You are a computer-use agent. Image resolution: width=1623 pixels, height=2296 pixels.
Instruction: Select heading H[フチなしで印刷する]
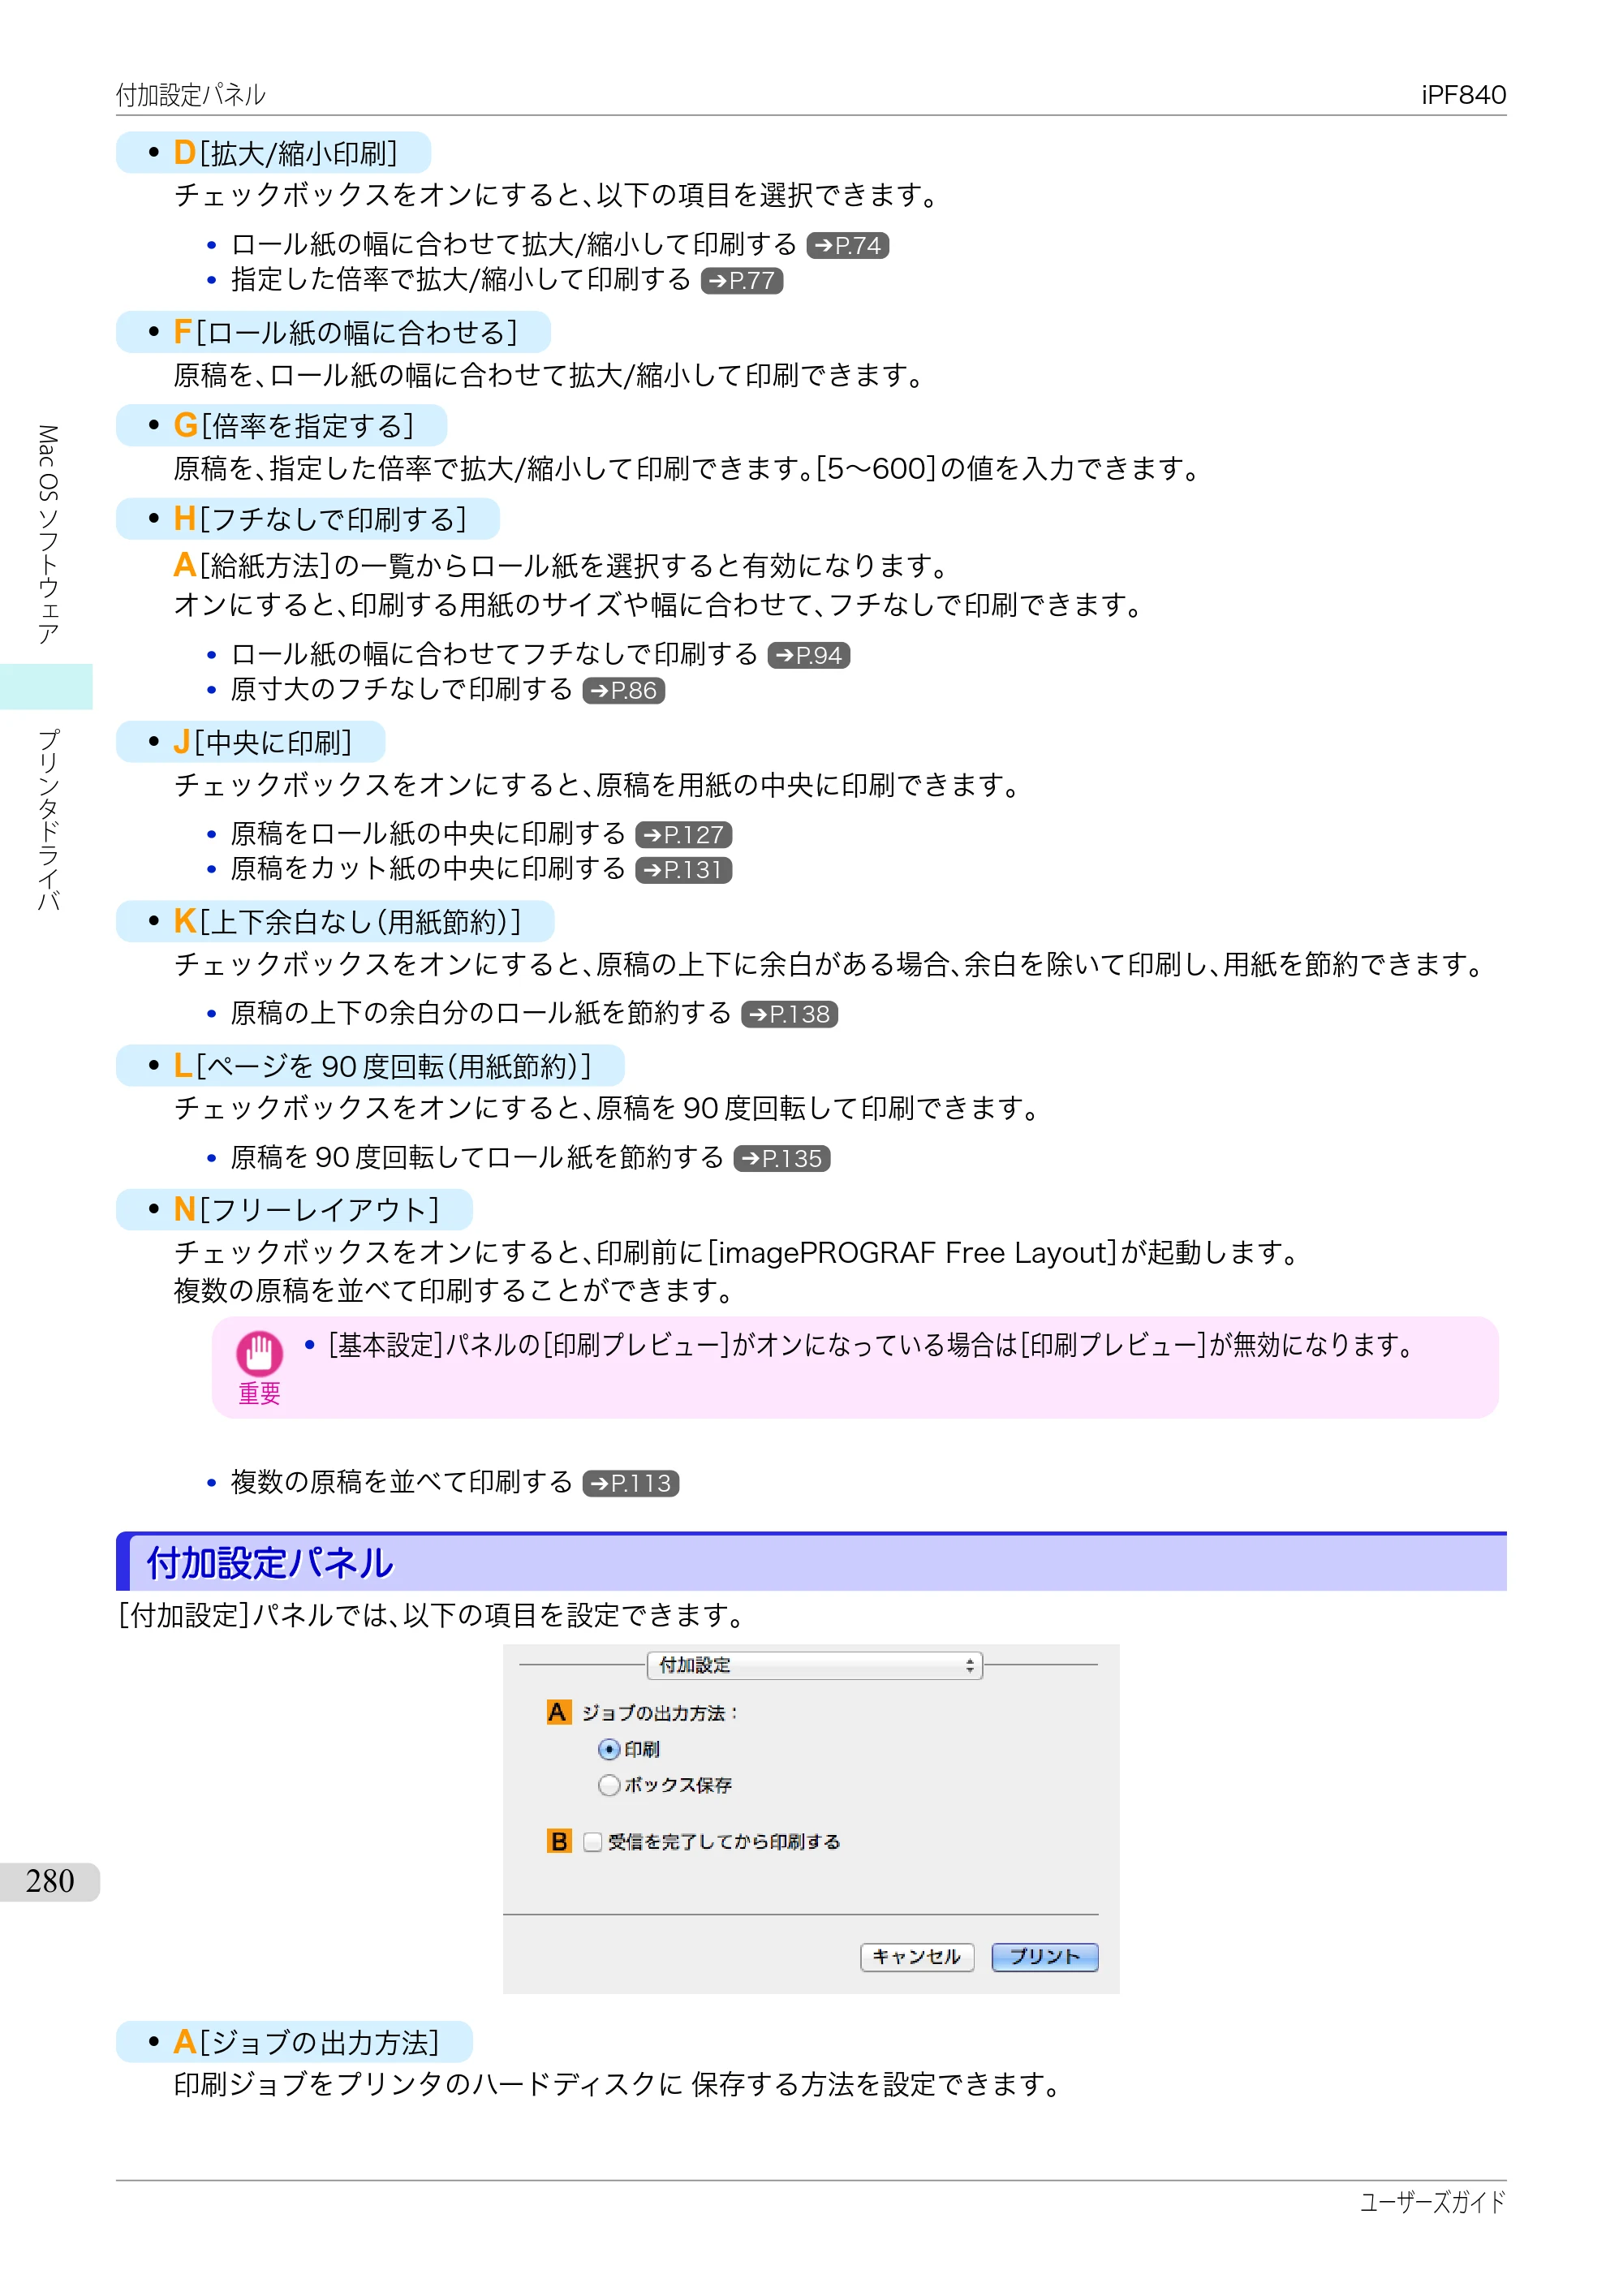(x=307, y=519)
